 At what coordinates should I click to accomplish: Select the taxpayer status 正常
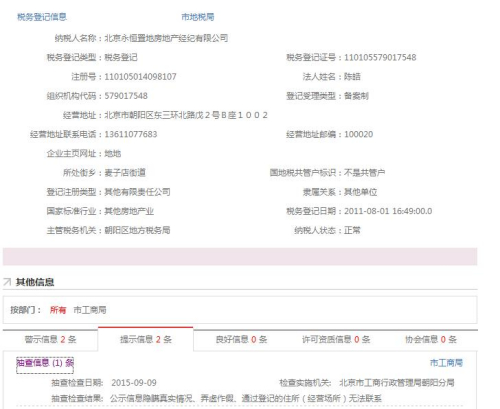click(x=352, y=230)
